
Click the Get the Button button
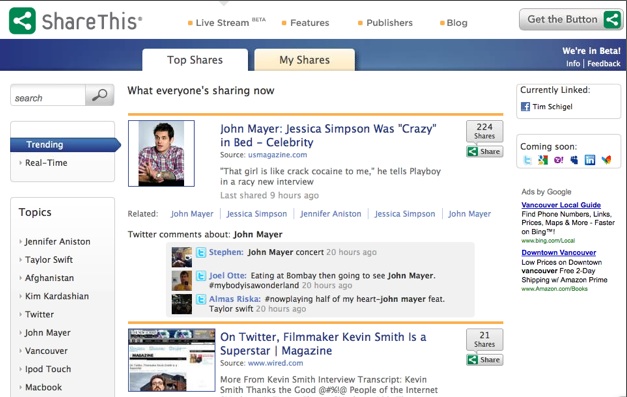571,19
